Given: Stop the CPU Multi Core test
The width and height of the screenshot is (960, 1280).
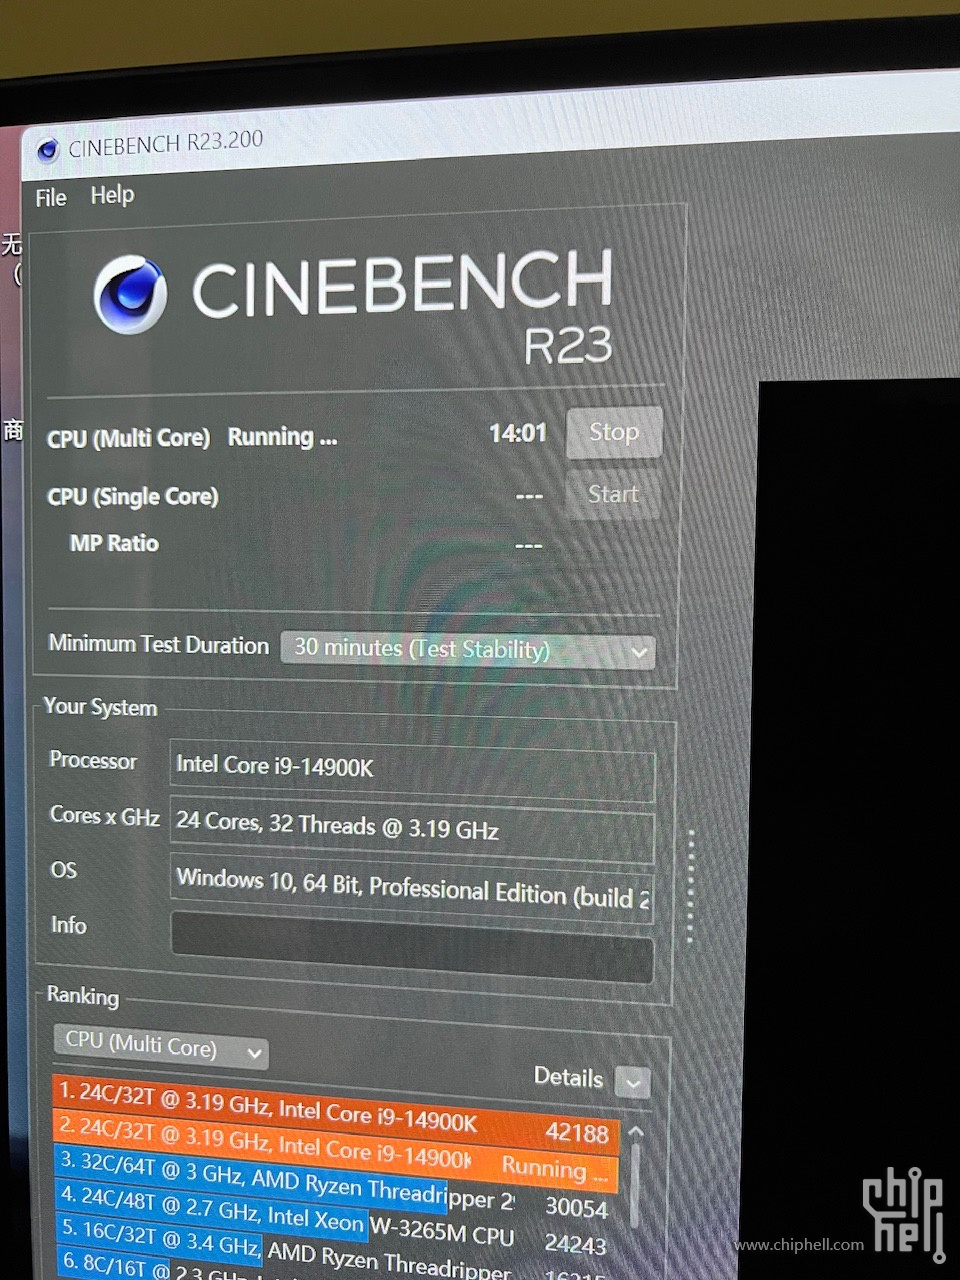Looking at the screenshot, I should pyautogui.click(x=614, y=432).
